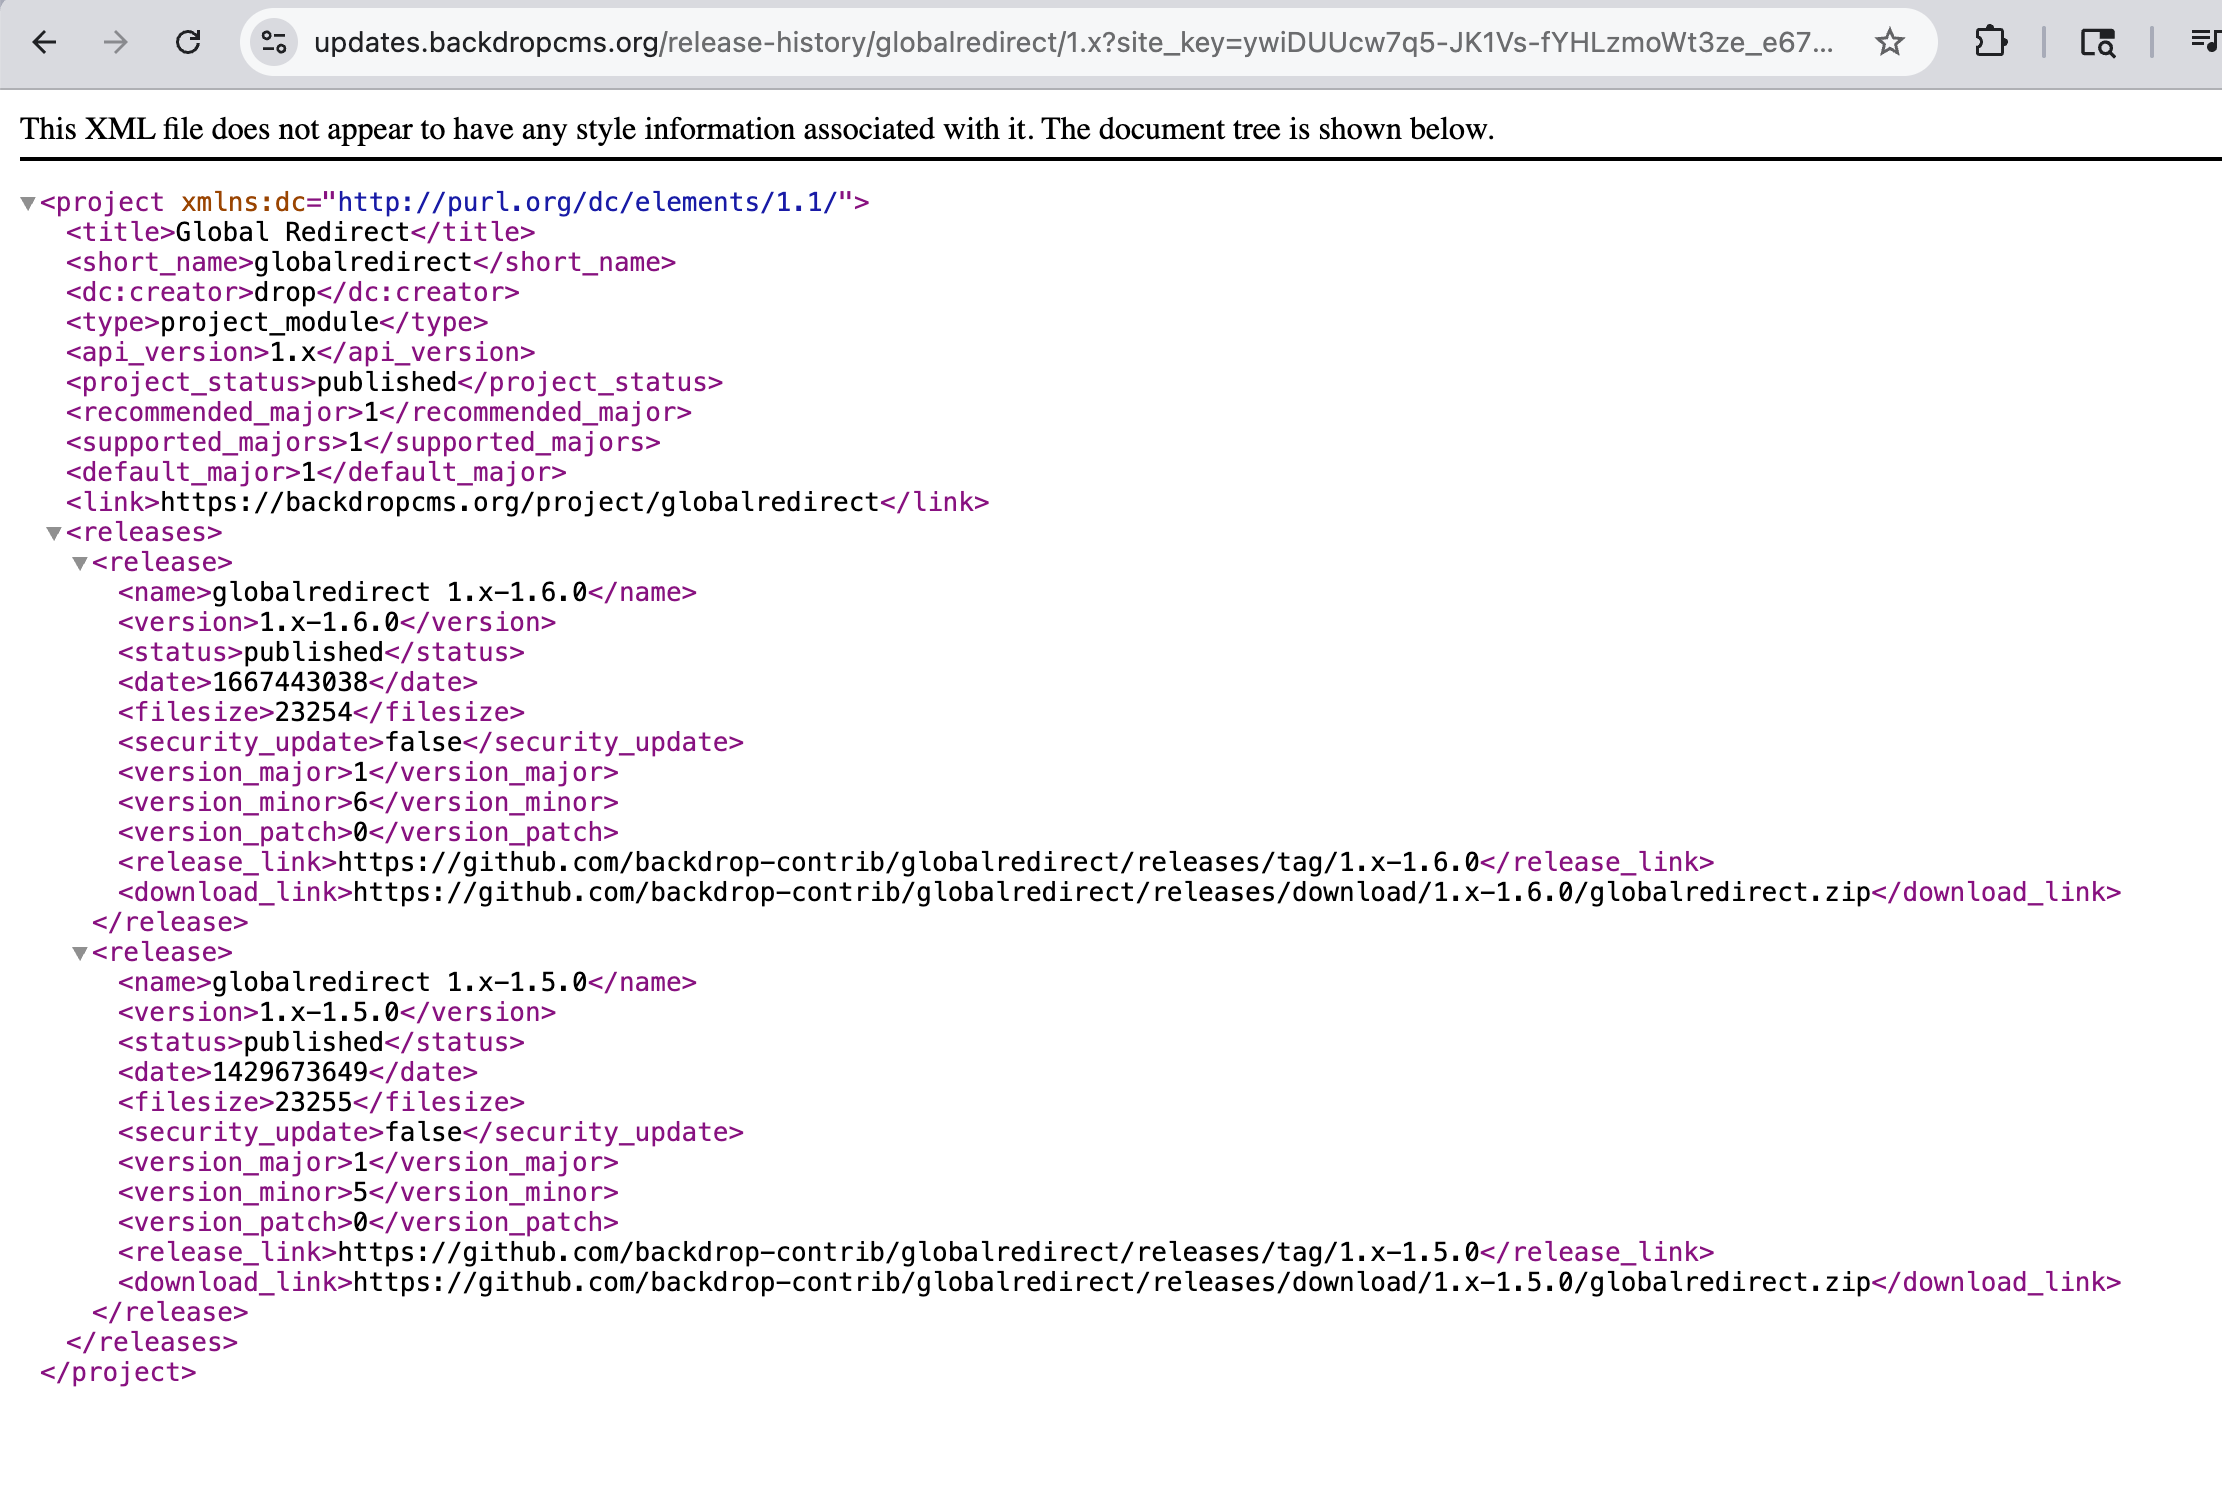Select name 'globalredirect 1.x-1.5.0'
Viewport: 2222px width, 1496px height.
400,982
